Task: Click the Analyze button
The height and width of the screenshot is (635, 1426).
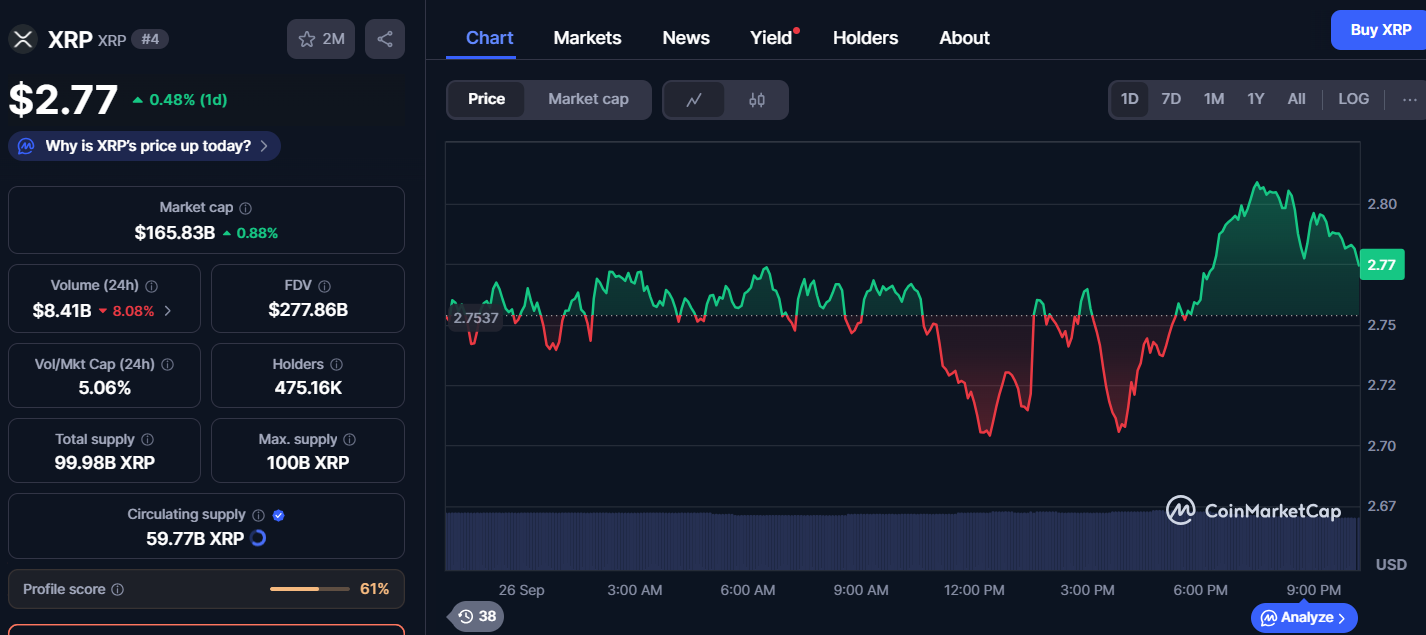Action: click(x=1304, y=617)
